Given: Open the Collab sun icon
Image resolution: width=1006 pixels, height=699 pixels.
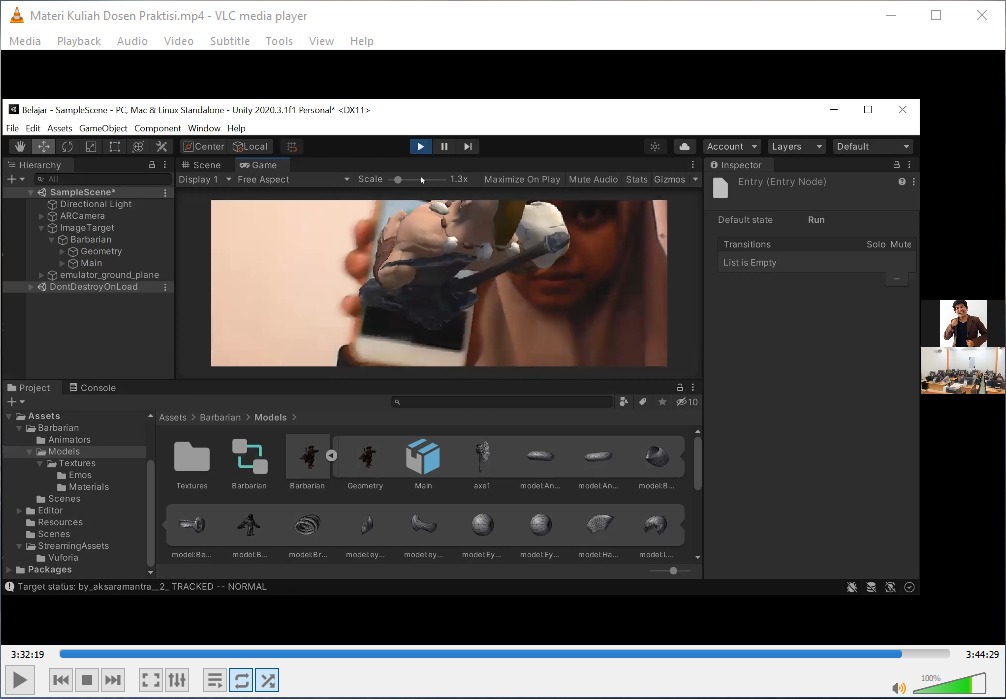Looking at the screenshot, I should pyautogui.click(x=654, y=146).
